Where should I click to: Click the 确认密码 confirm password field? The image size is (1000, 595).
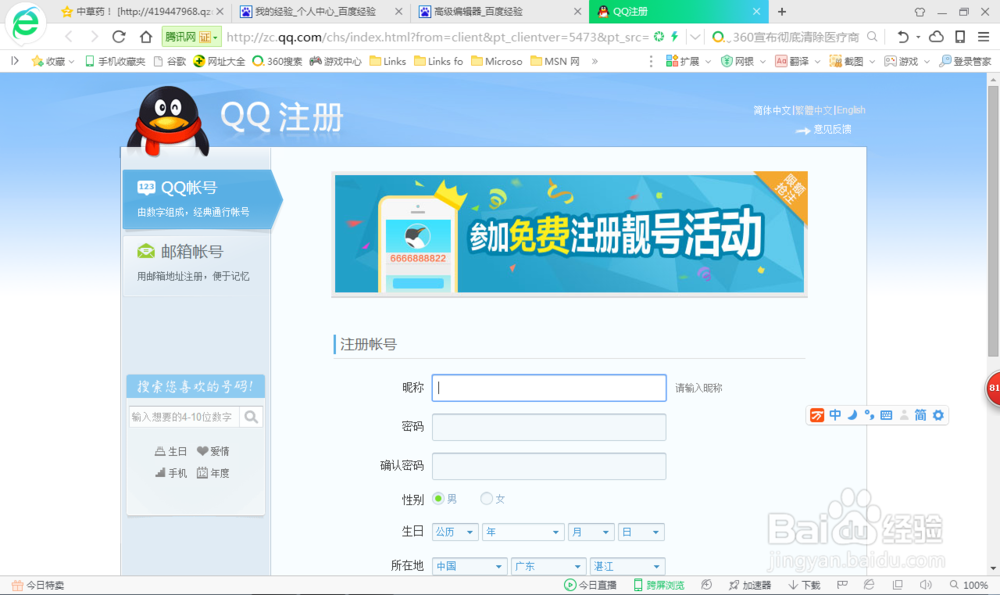click(549, 466)
